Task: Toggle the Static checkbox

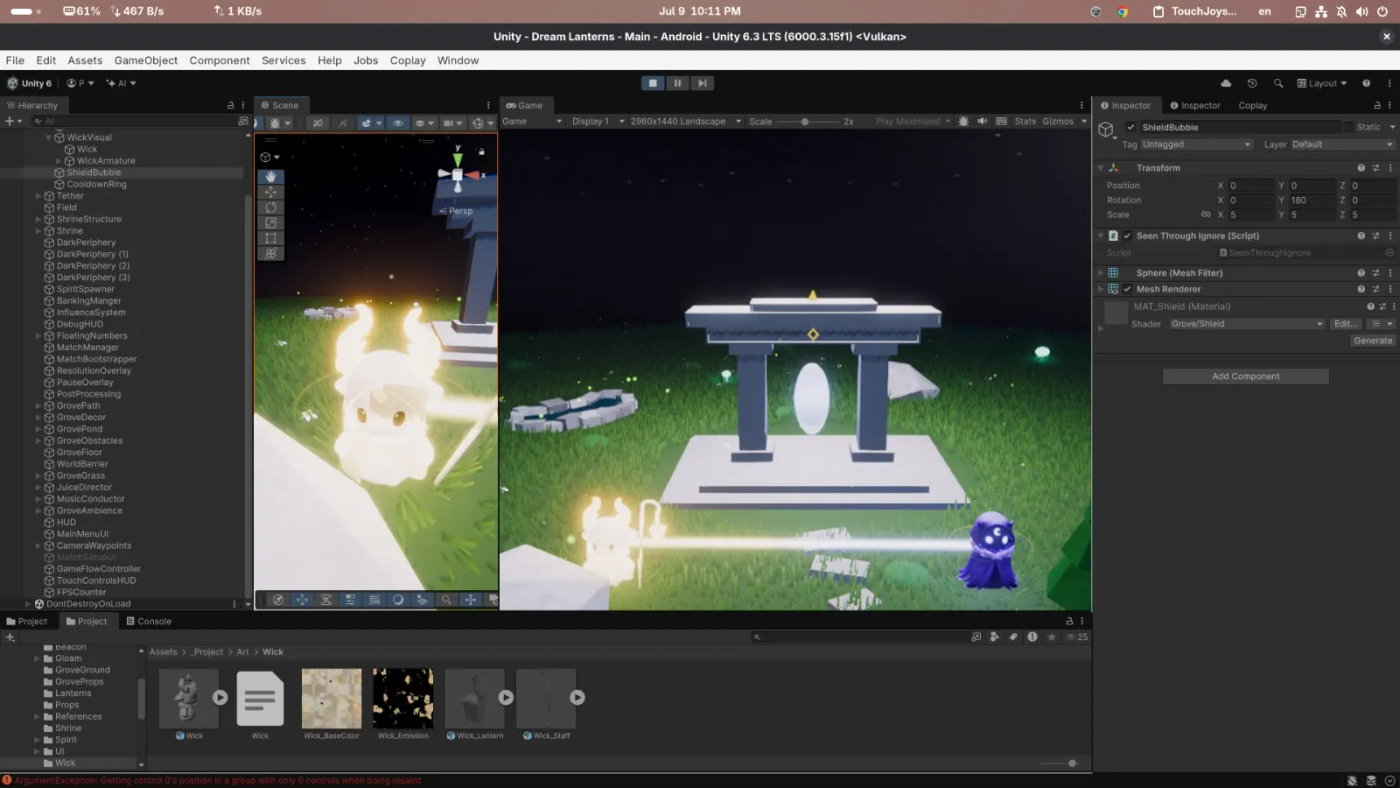Action: pos(1349,127)
